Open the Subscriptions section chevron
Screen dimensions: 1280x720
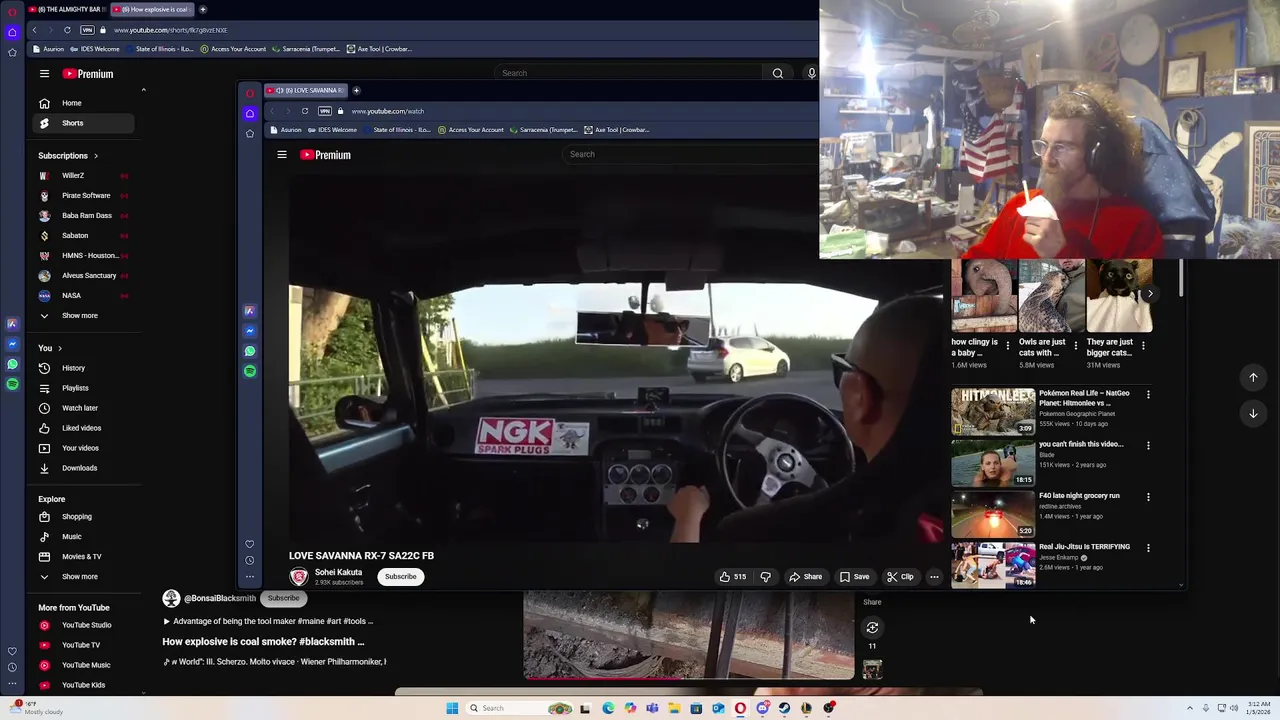coord(96,156)
